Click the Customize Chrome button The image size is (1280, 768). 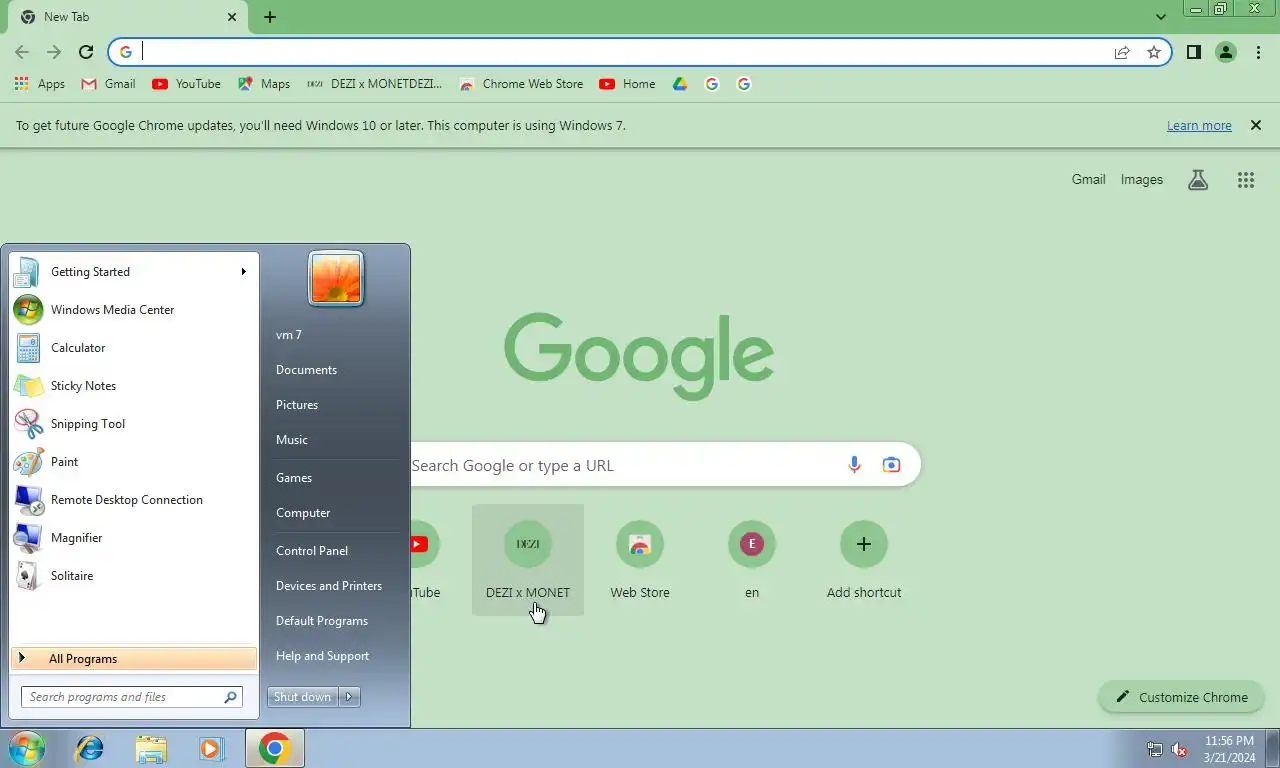tap(1181, 697)
